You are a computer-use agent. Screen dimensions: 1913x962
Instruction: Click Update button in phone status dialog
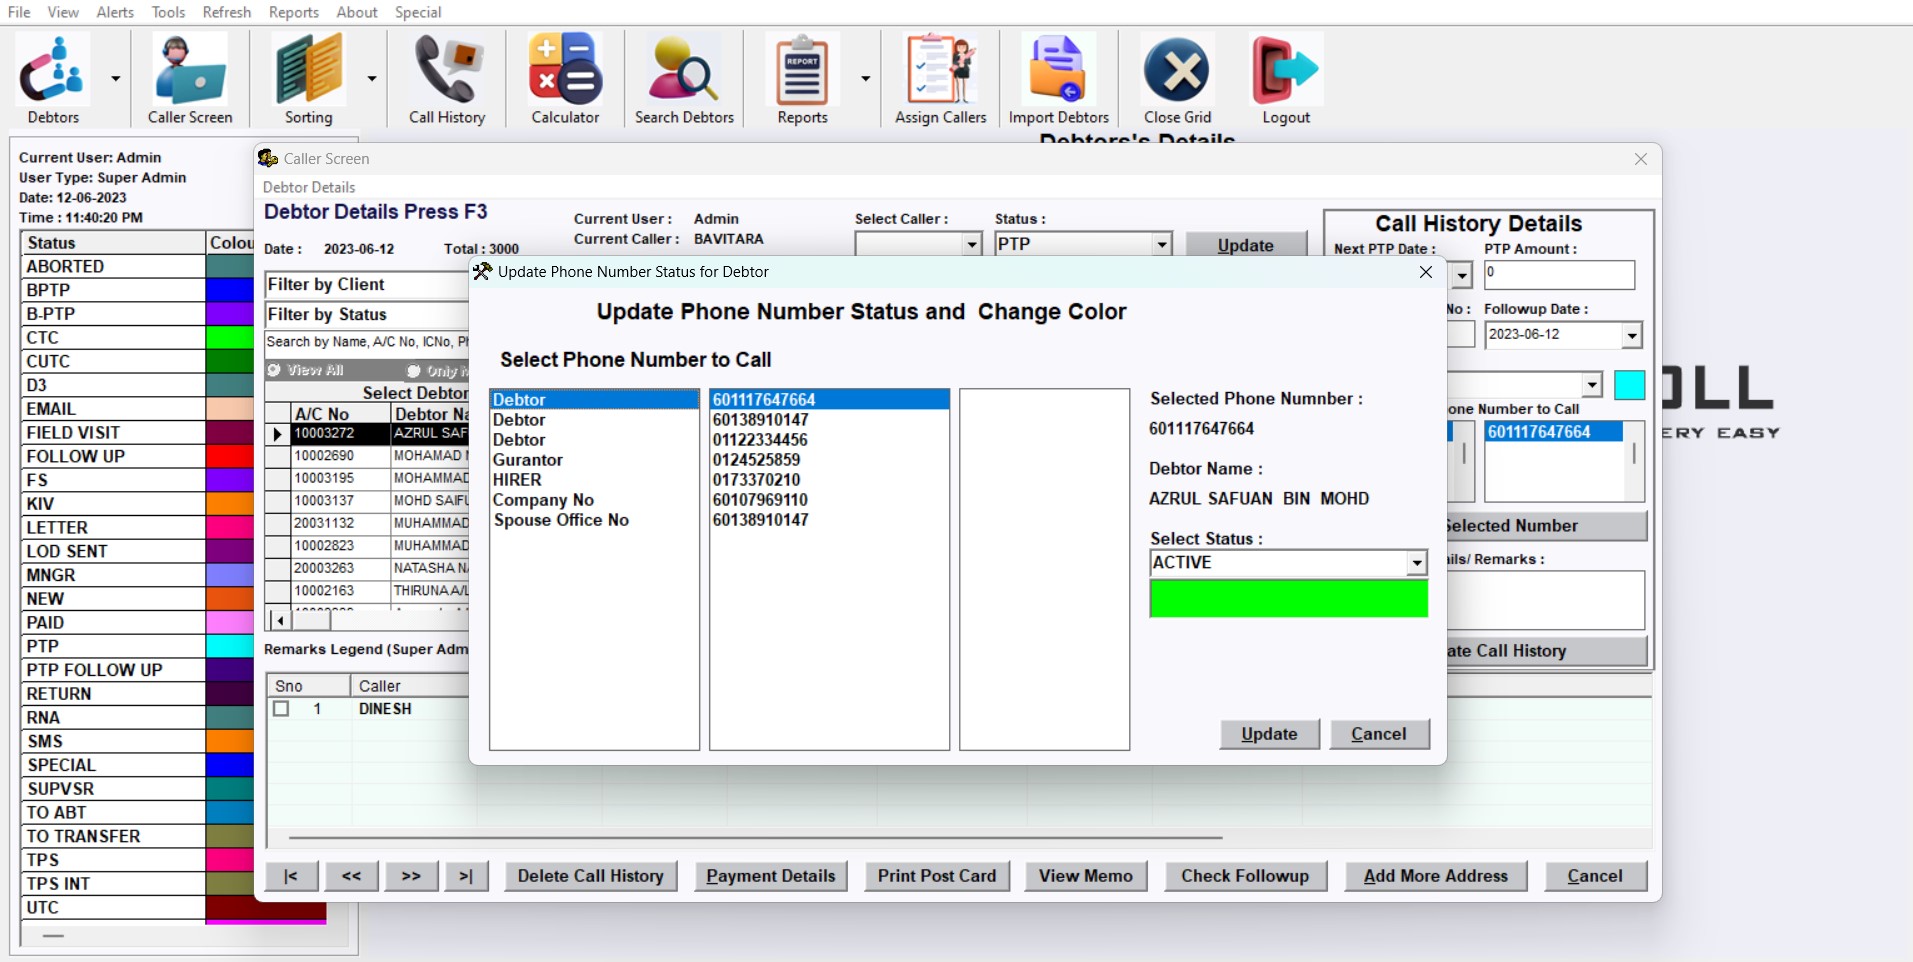click(1269, 734)
